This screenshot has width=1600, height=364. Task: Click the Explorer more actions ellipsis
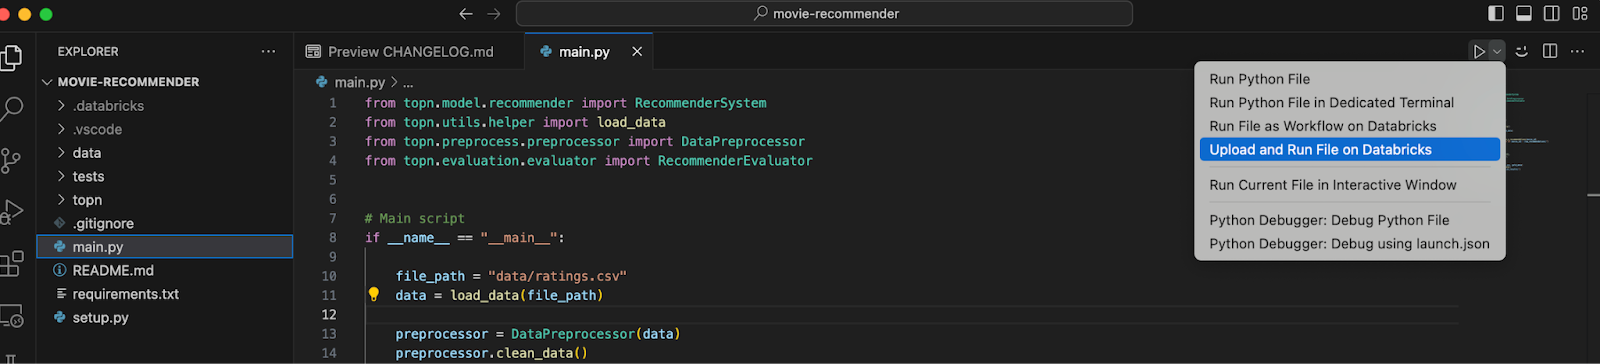[x=268, y=51]
